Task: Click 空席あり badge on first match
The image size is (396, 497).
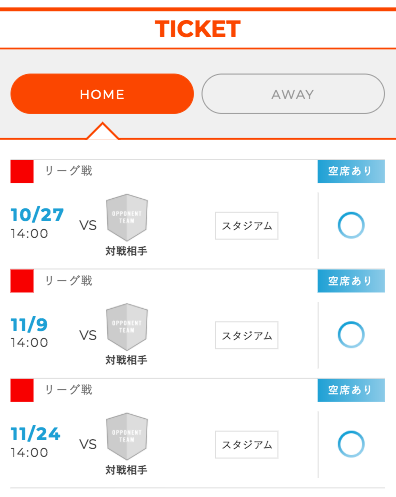Action: [351, 171]
